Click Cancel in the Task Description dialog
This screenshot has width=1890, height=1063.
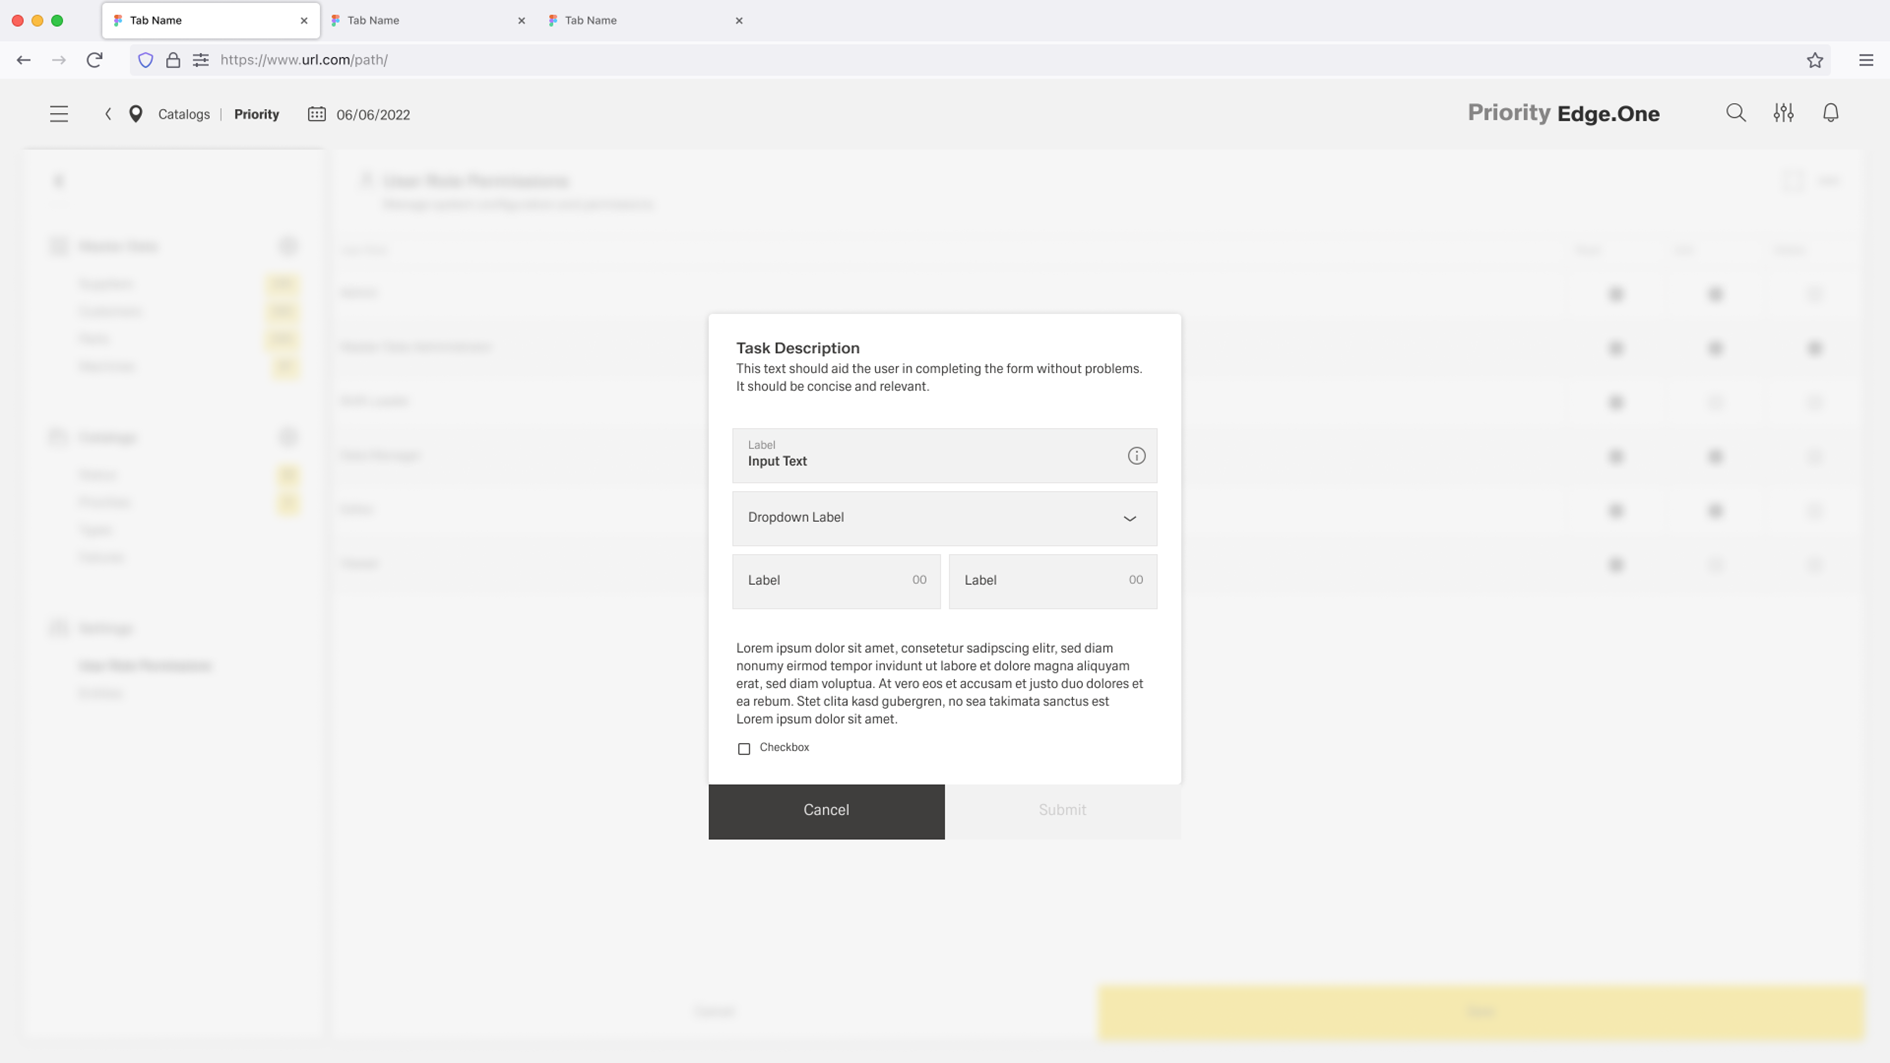click(x=826, y=811)
